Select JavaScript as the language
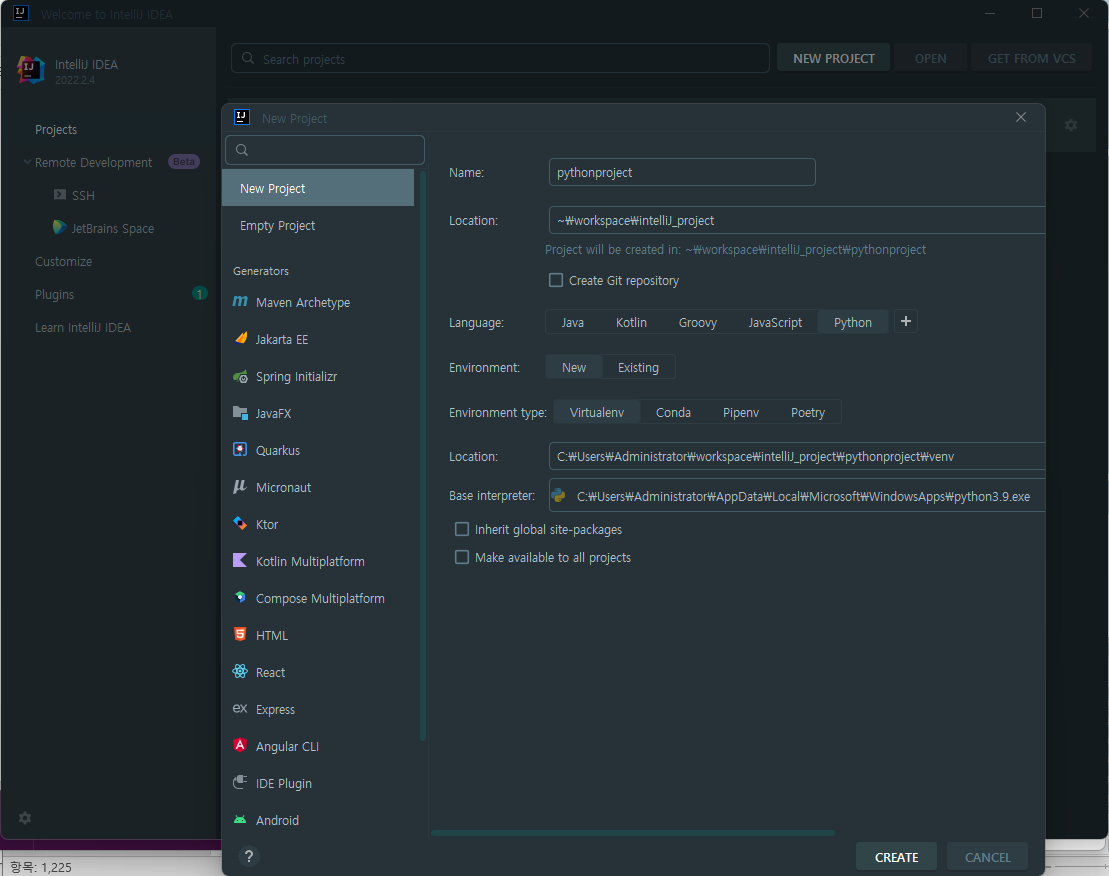 [x=775, y=322]
